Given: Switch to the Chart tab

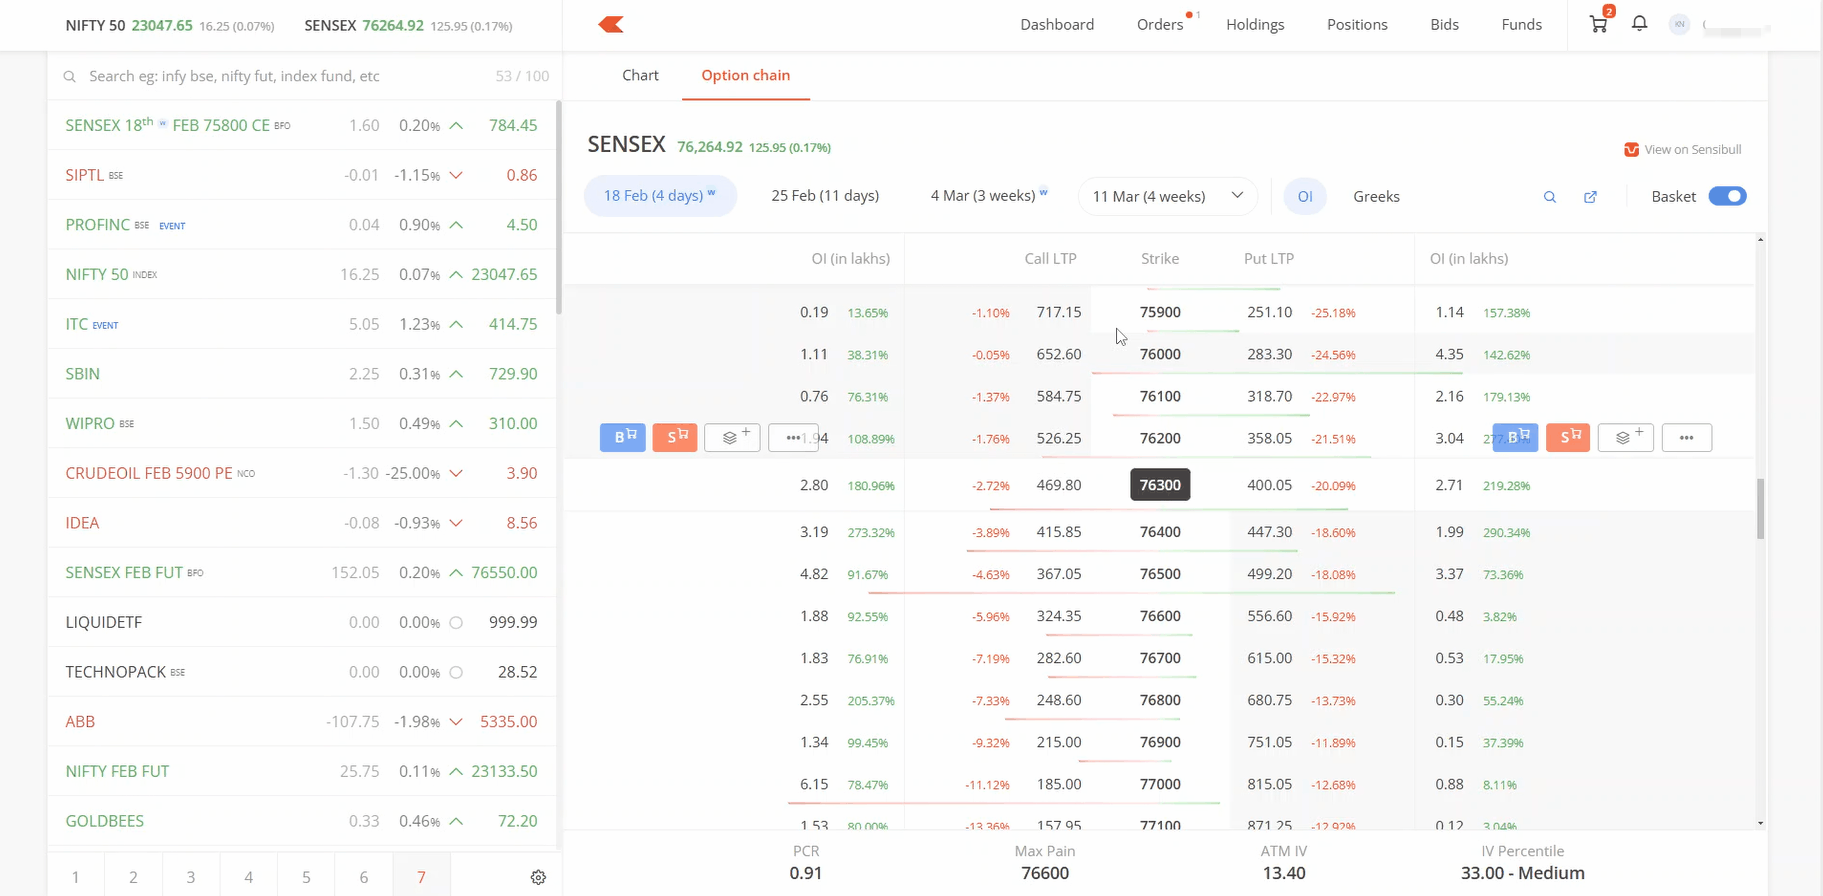Looking at the screenshot, I should tap(640, 75).
